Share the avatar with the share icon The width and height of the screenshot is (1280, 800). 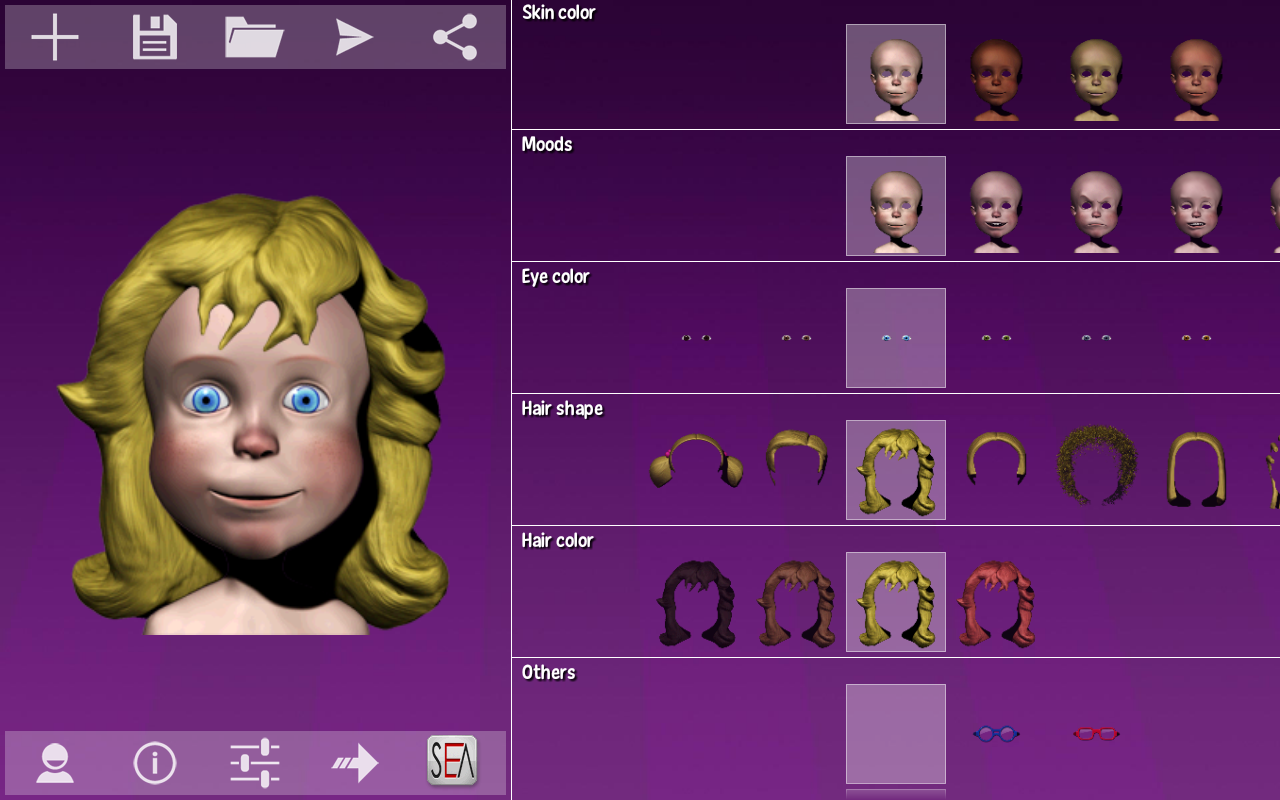coord(455,37)
